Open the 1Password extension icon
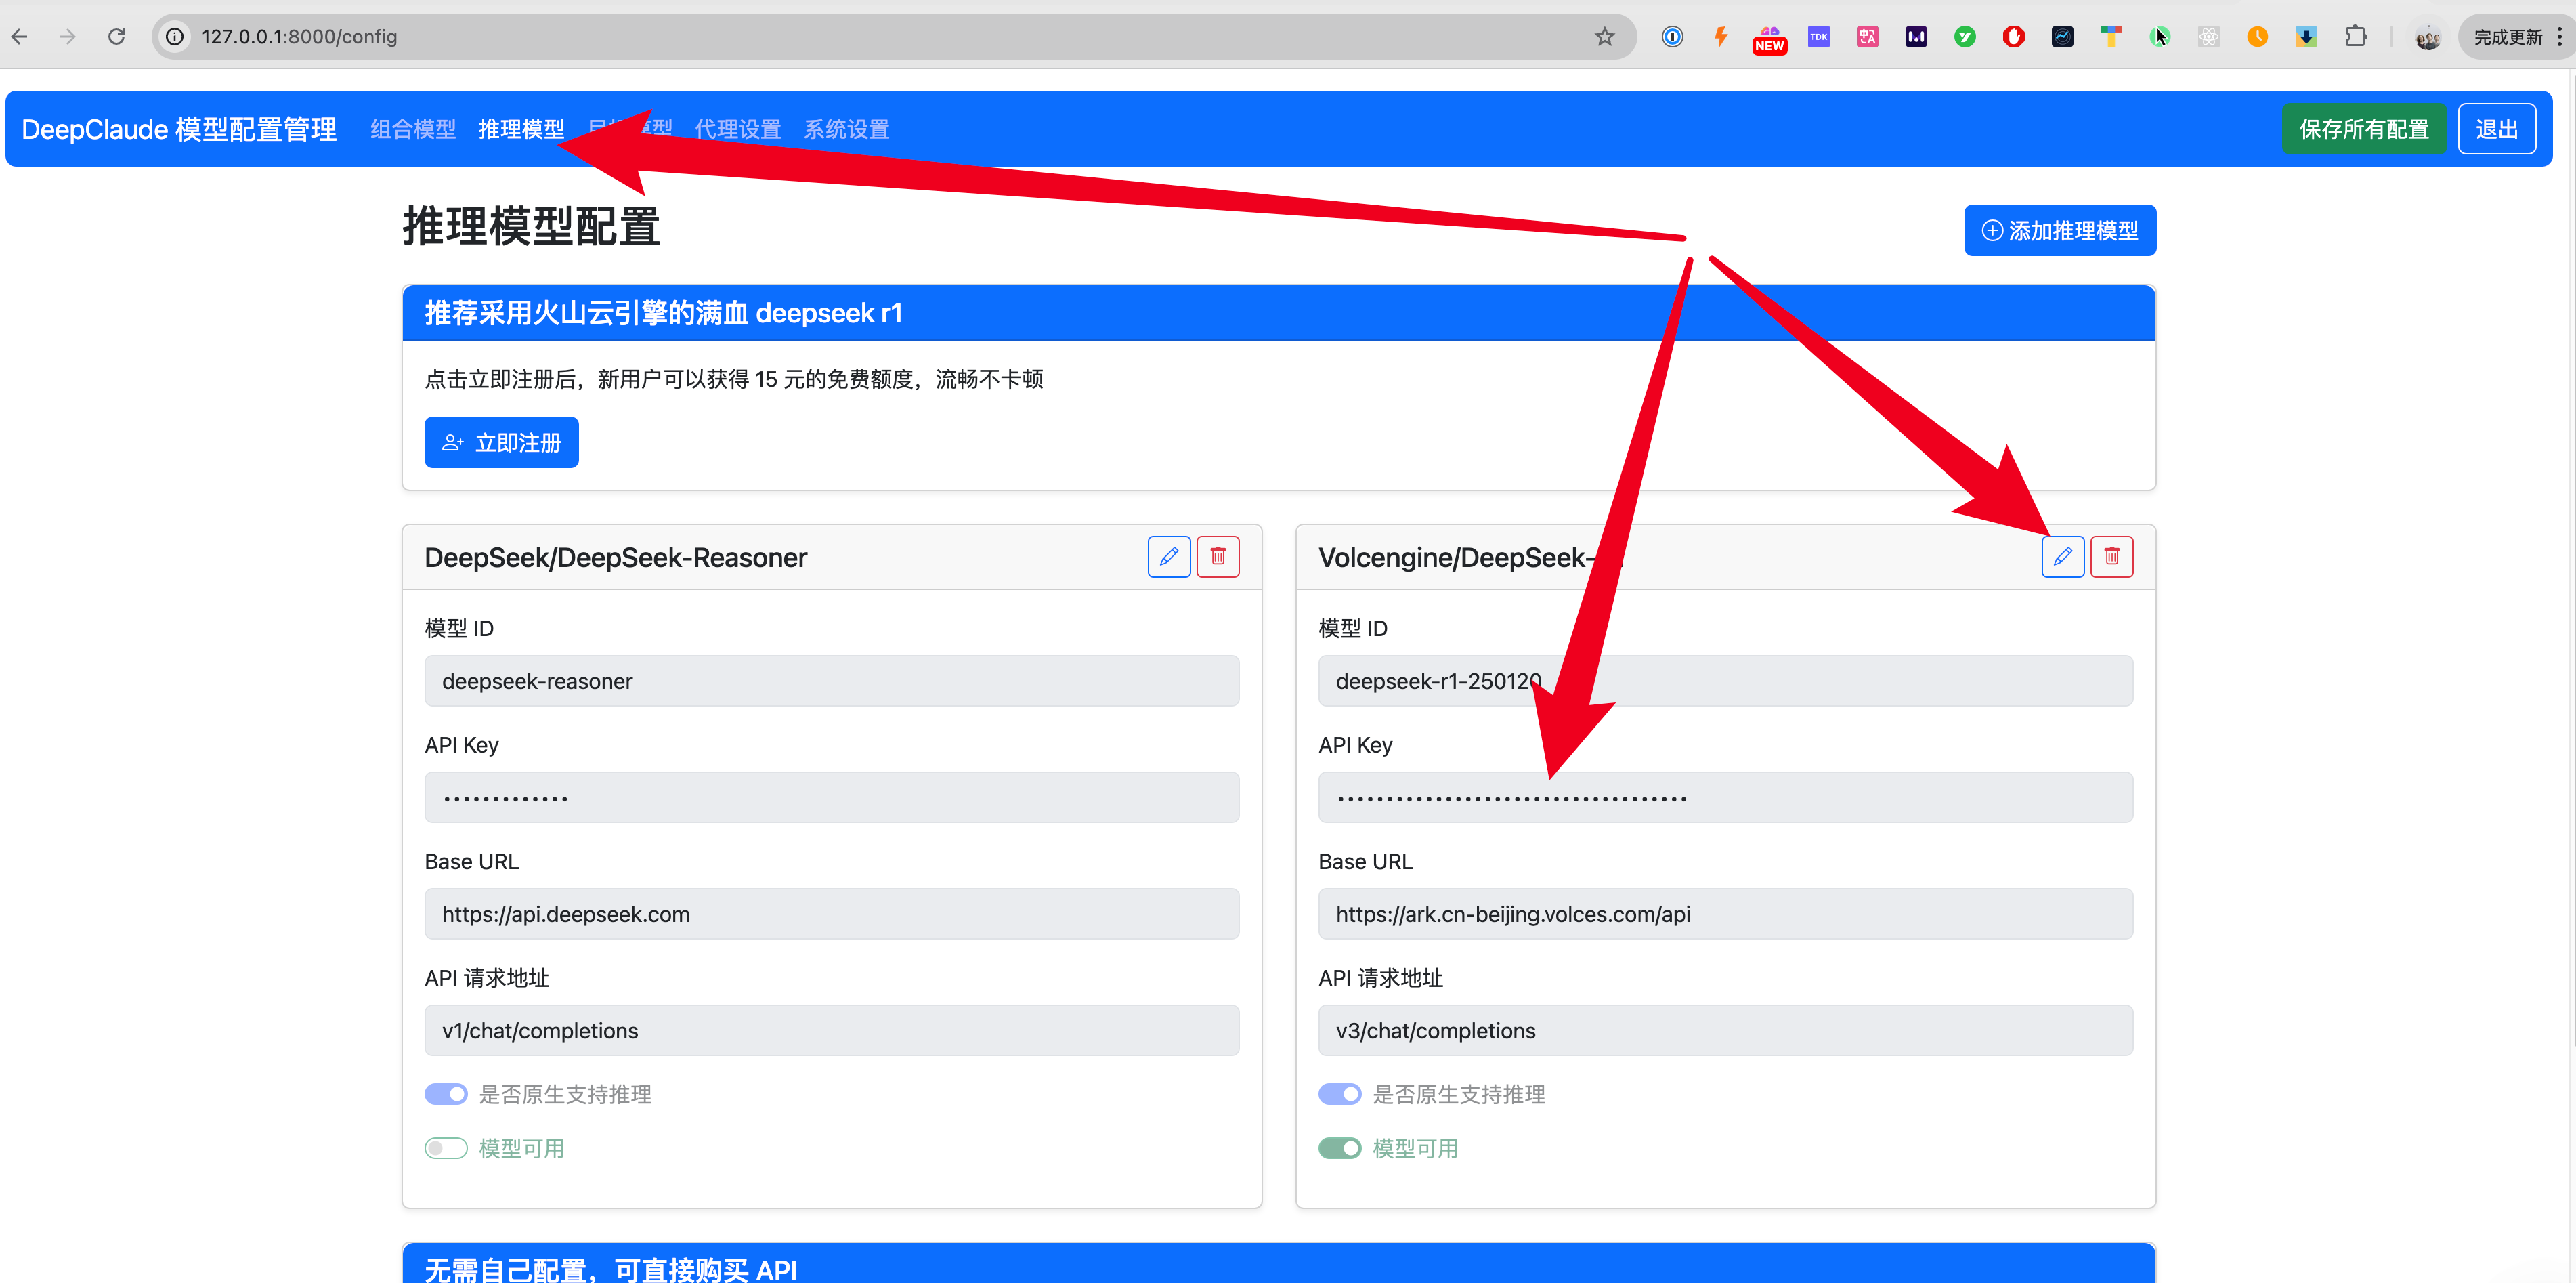Image resolution: width=2576 pixels, height=1283 pixels. [x=1672, y=36]
